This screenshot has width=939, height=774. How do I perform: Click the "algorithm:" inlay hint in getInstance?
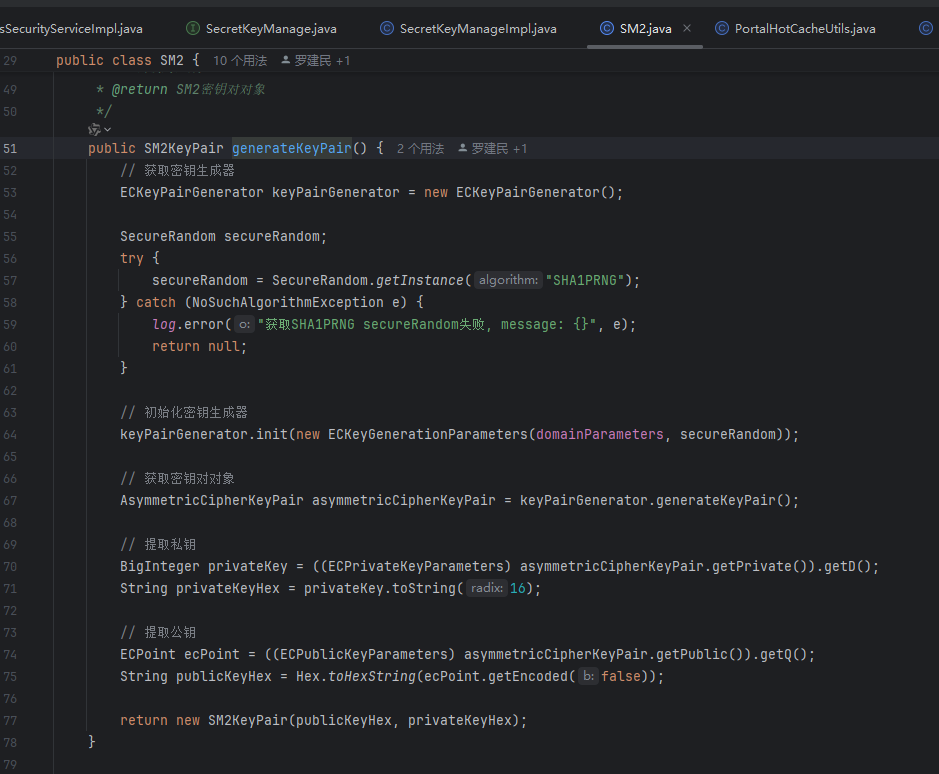click(508, 280)
